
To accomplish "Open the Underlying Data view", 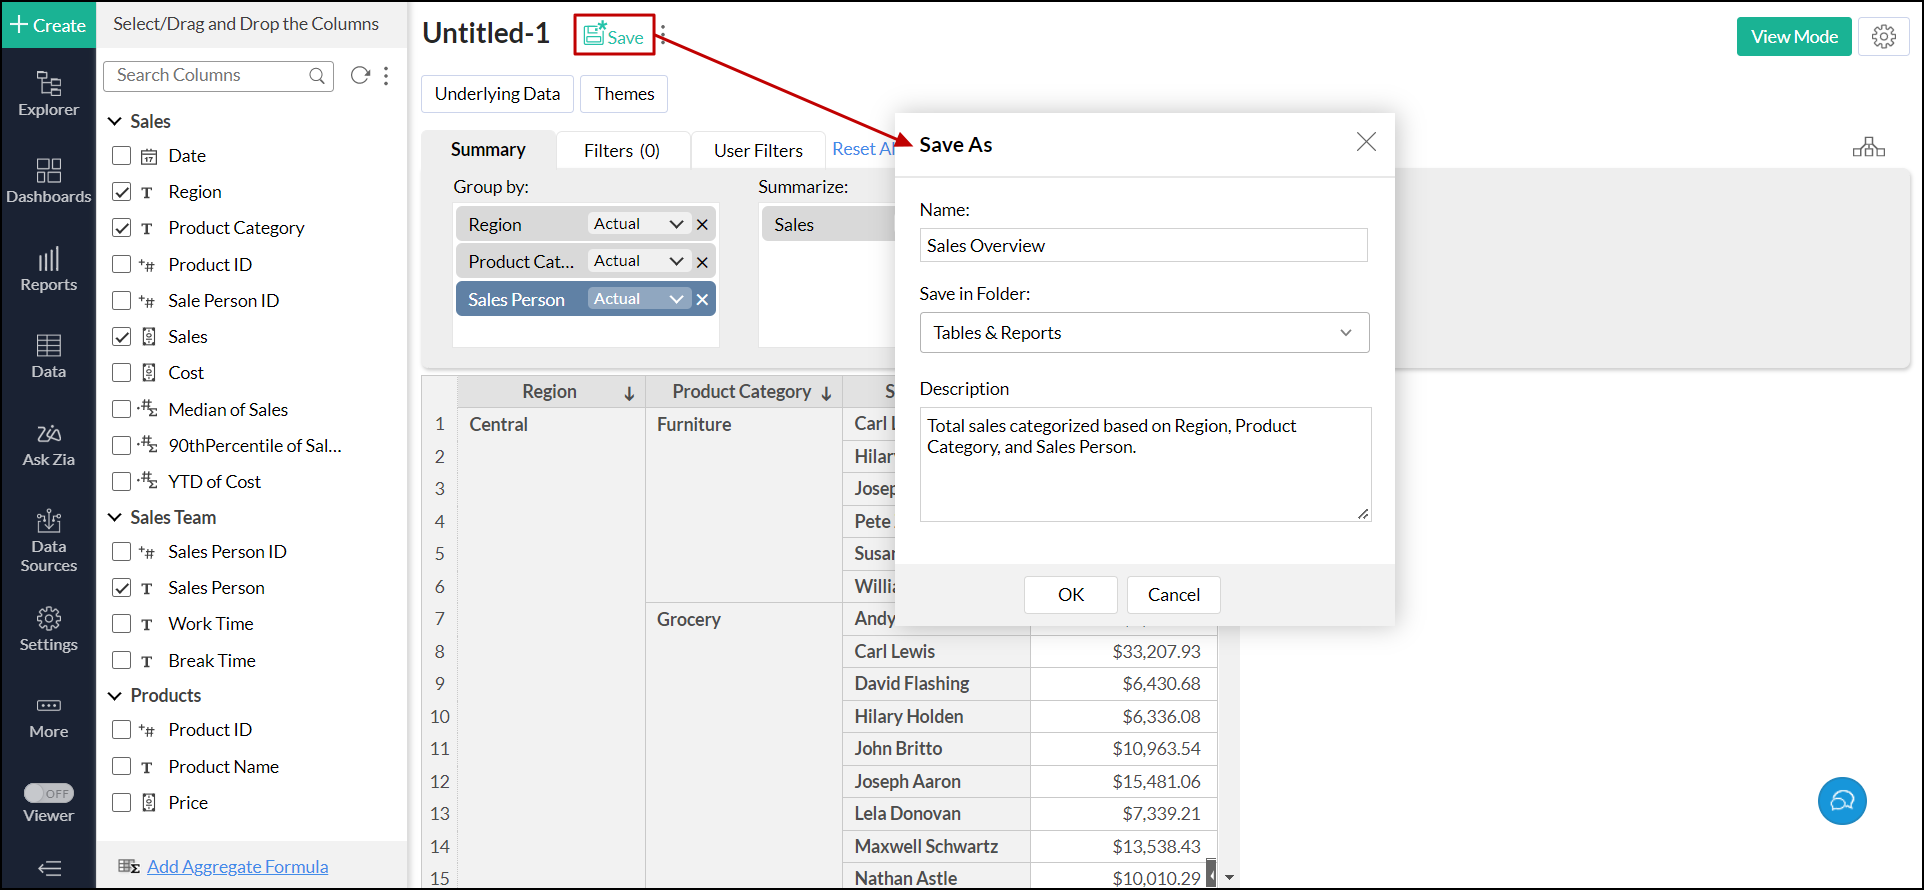I will coord(497,94).
